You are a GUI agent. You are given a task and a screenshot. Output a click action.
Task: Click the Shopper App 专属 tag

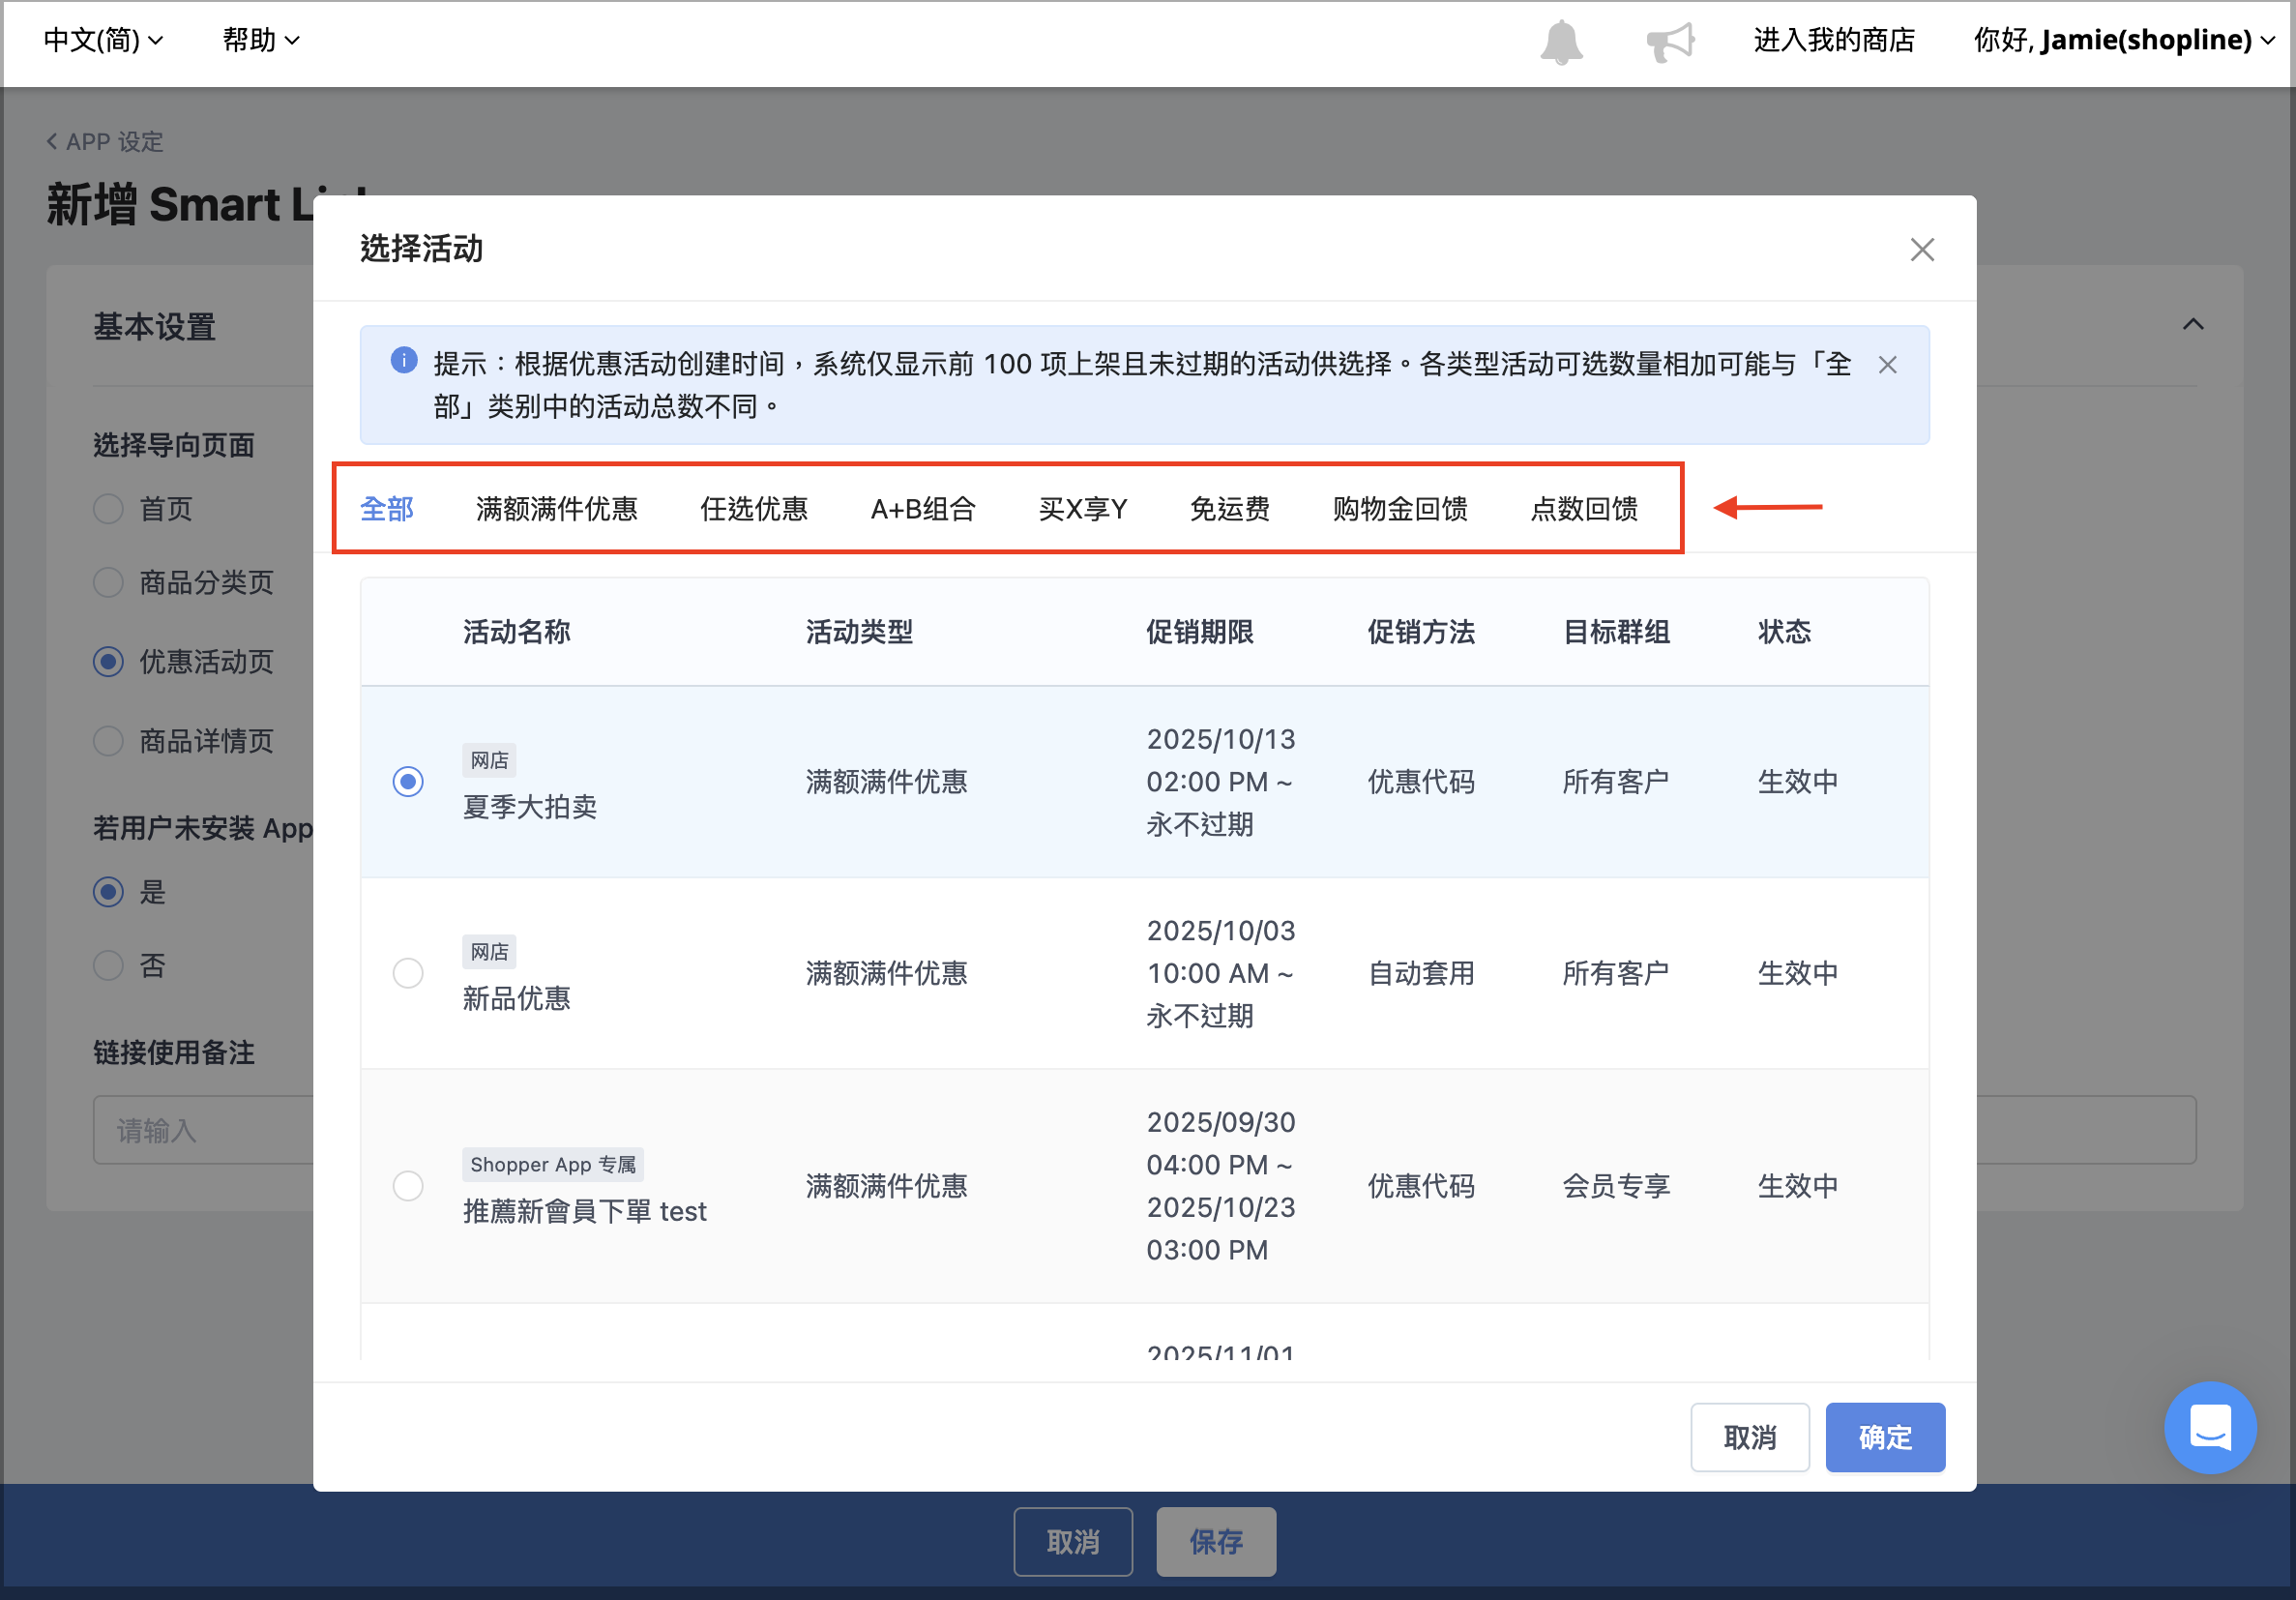[x=553, y=1164]
